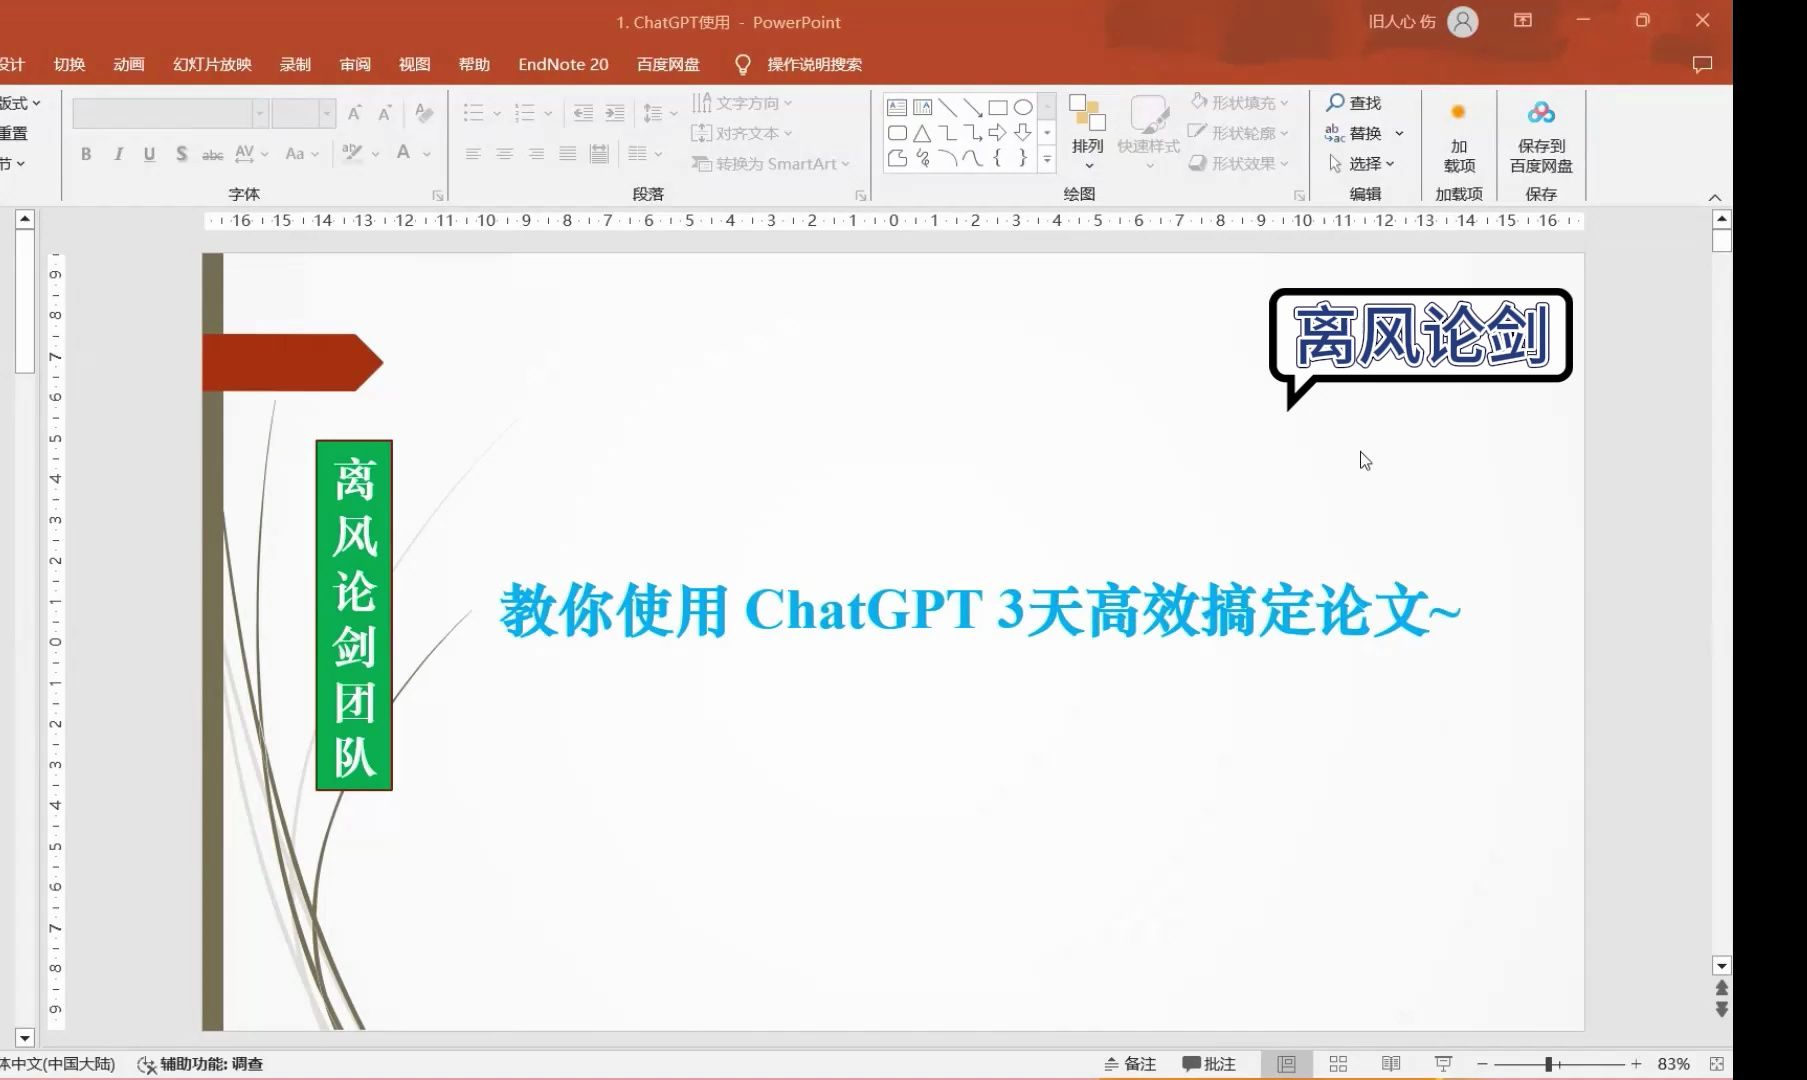The image size is (1807, 1080).
Task: Click the increase font size icon
Action: 354,113
